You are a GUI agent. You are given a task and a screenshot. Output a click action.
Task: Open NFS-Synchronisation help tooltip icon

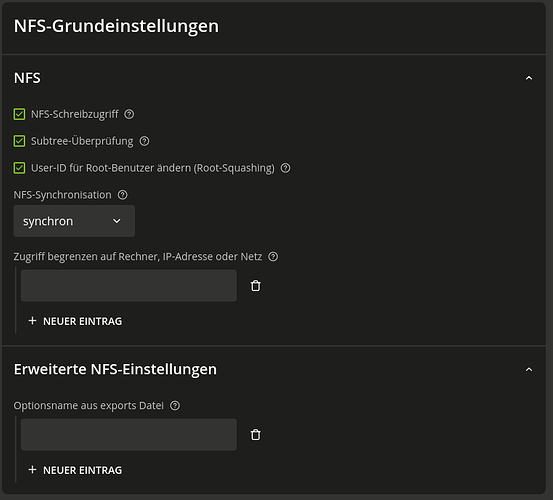click(x=122, y=195)
